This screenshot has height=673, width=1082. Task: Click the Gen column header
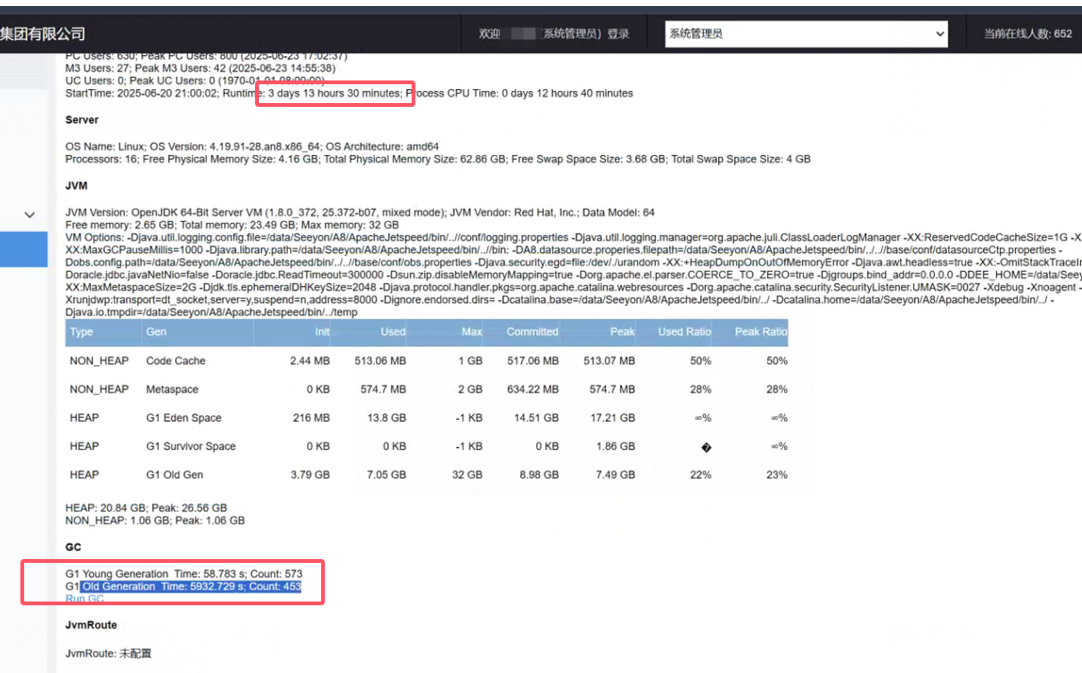(156, 332)
